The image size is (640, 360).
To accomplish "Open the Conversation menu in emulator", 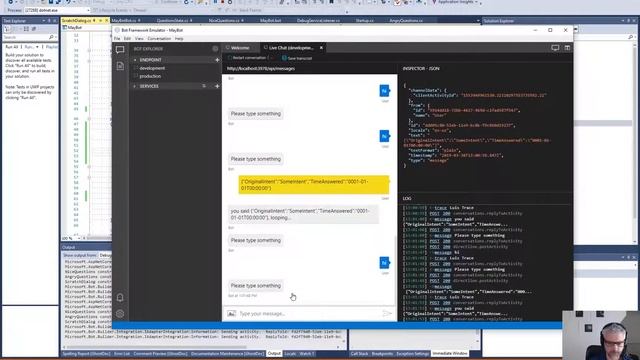I will [159, 38].
